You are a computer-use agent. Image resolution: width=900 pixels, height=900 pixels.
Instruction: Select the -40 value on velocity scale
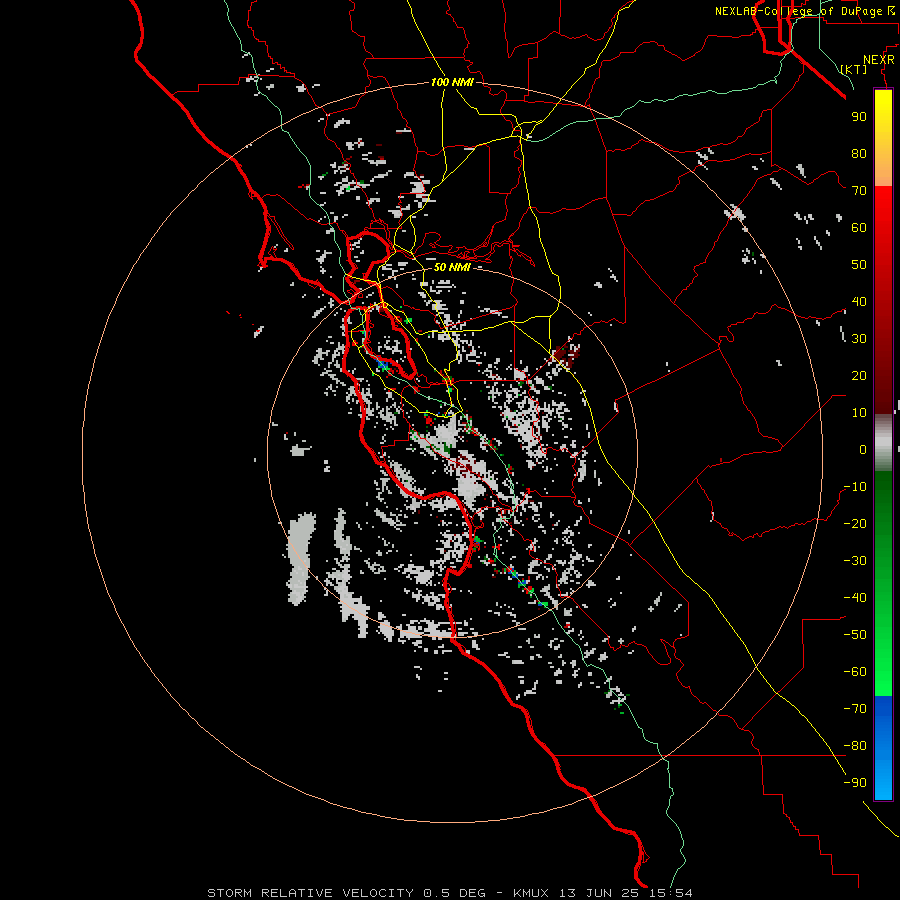point(855,598)
